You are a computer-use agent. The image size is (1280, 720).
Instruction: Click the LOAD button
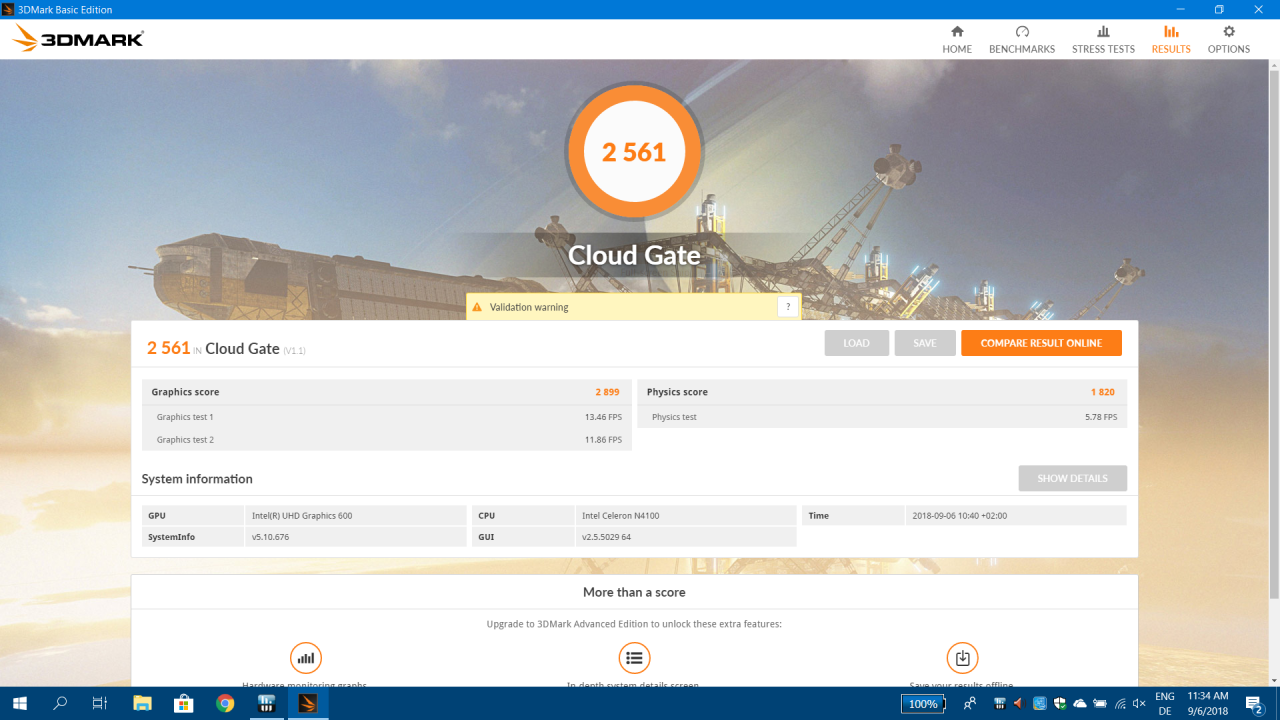pyautogui.click(x=856, y=343)
